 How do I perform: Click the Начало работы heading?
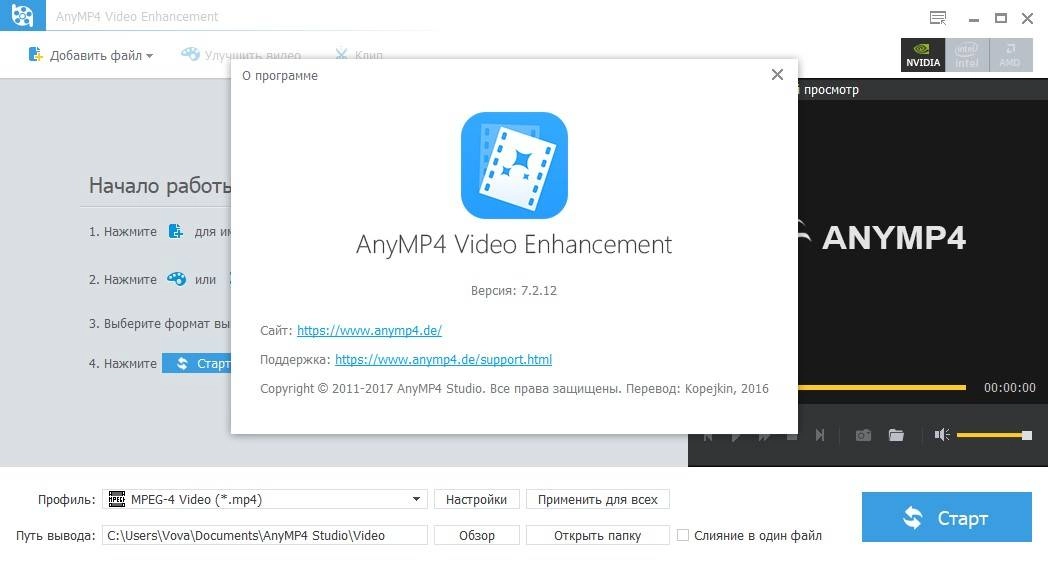(x=160, y=185)
